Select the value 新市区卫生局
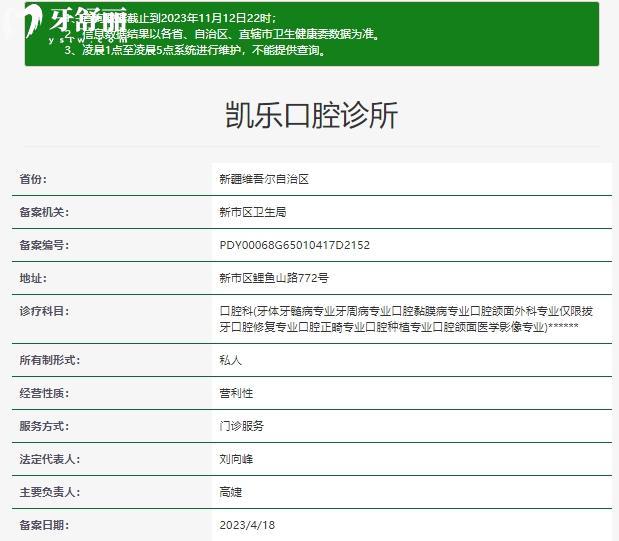Viewport: 619px width, 541px height. point(253,212)
